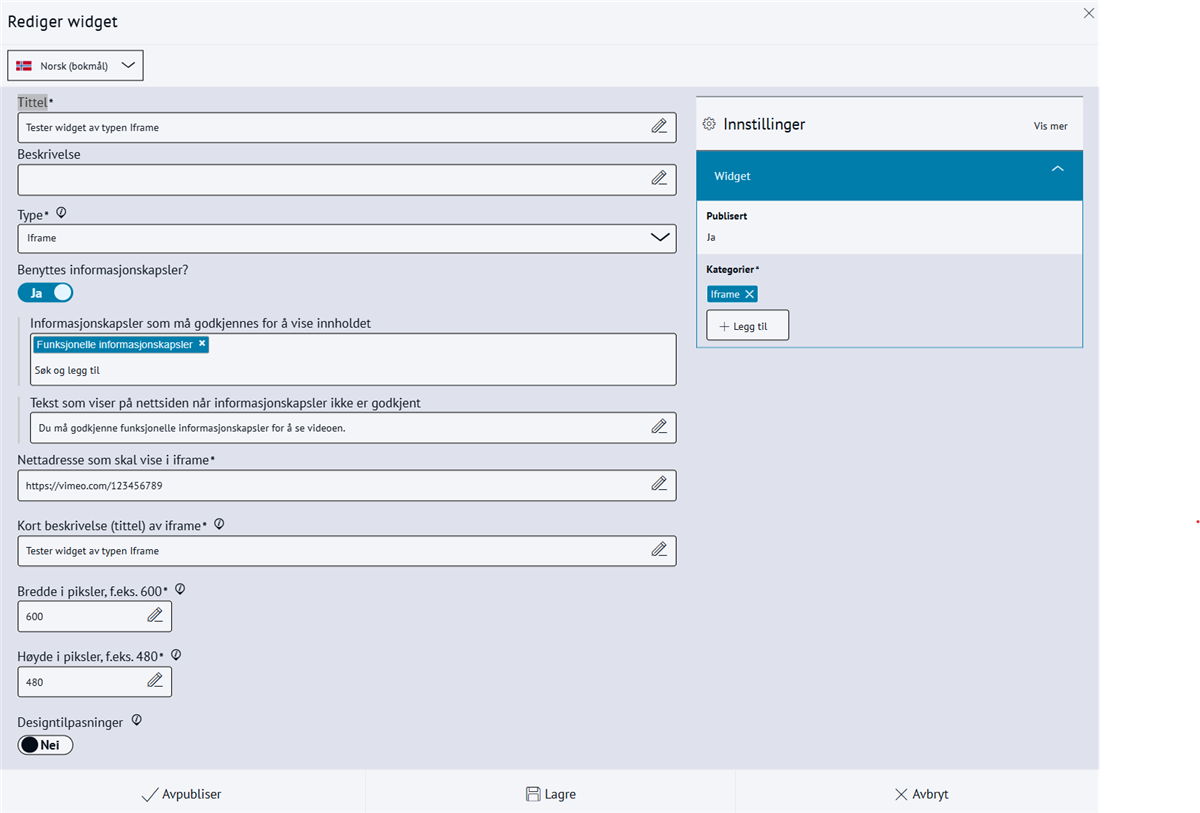Click Avpubliser to unpublish the widget

182,794
